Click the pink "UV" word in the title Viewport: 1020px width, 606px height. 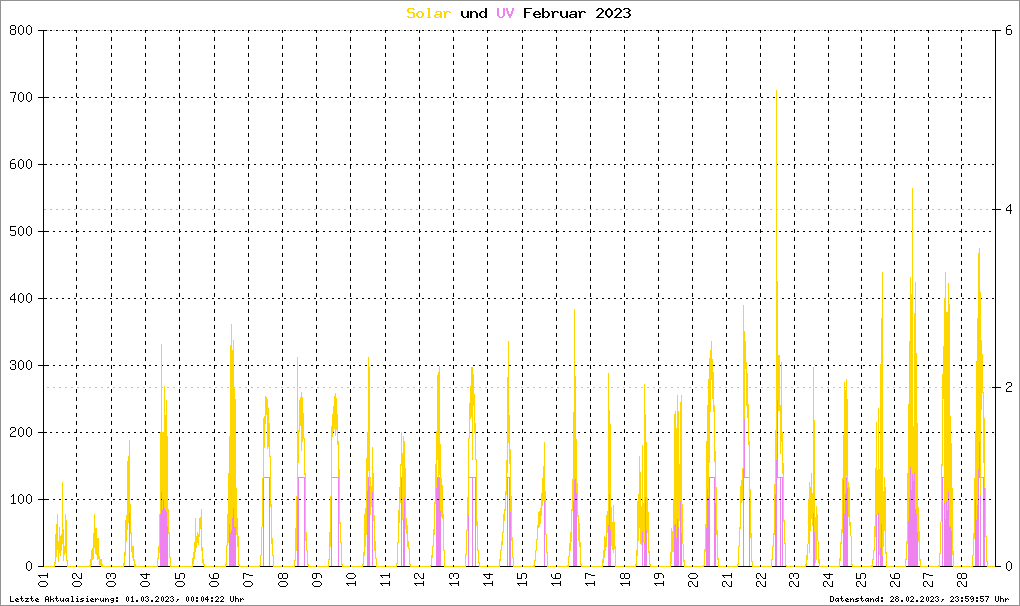pyautogui.click(x=505, y=13)
